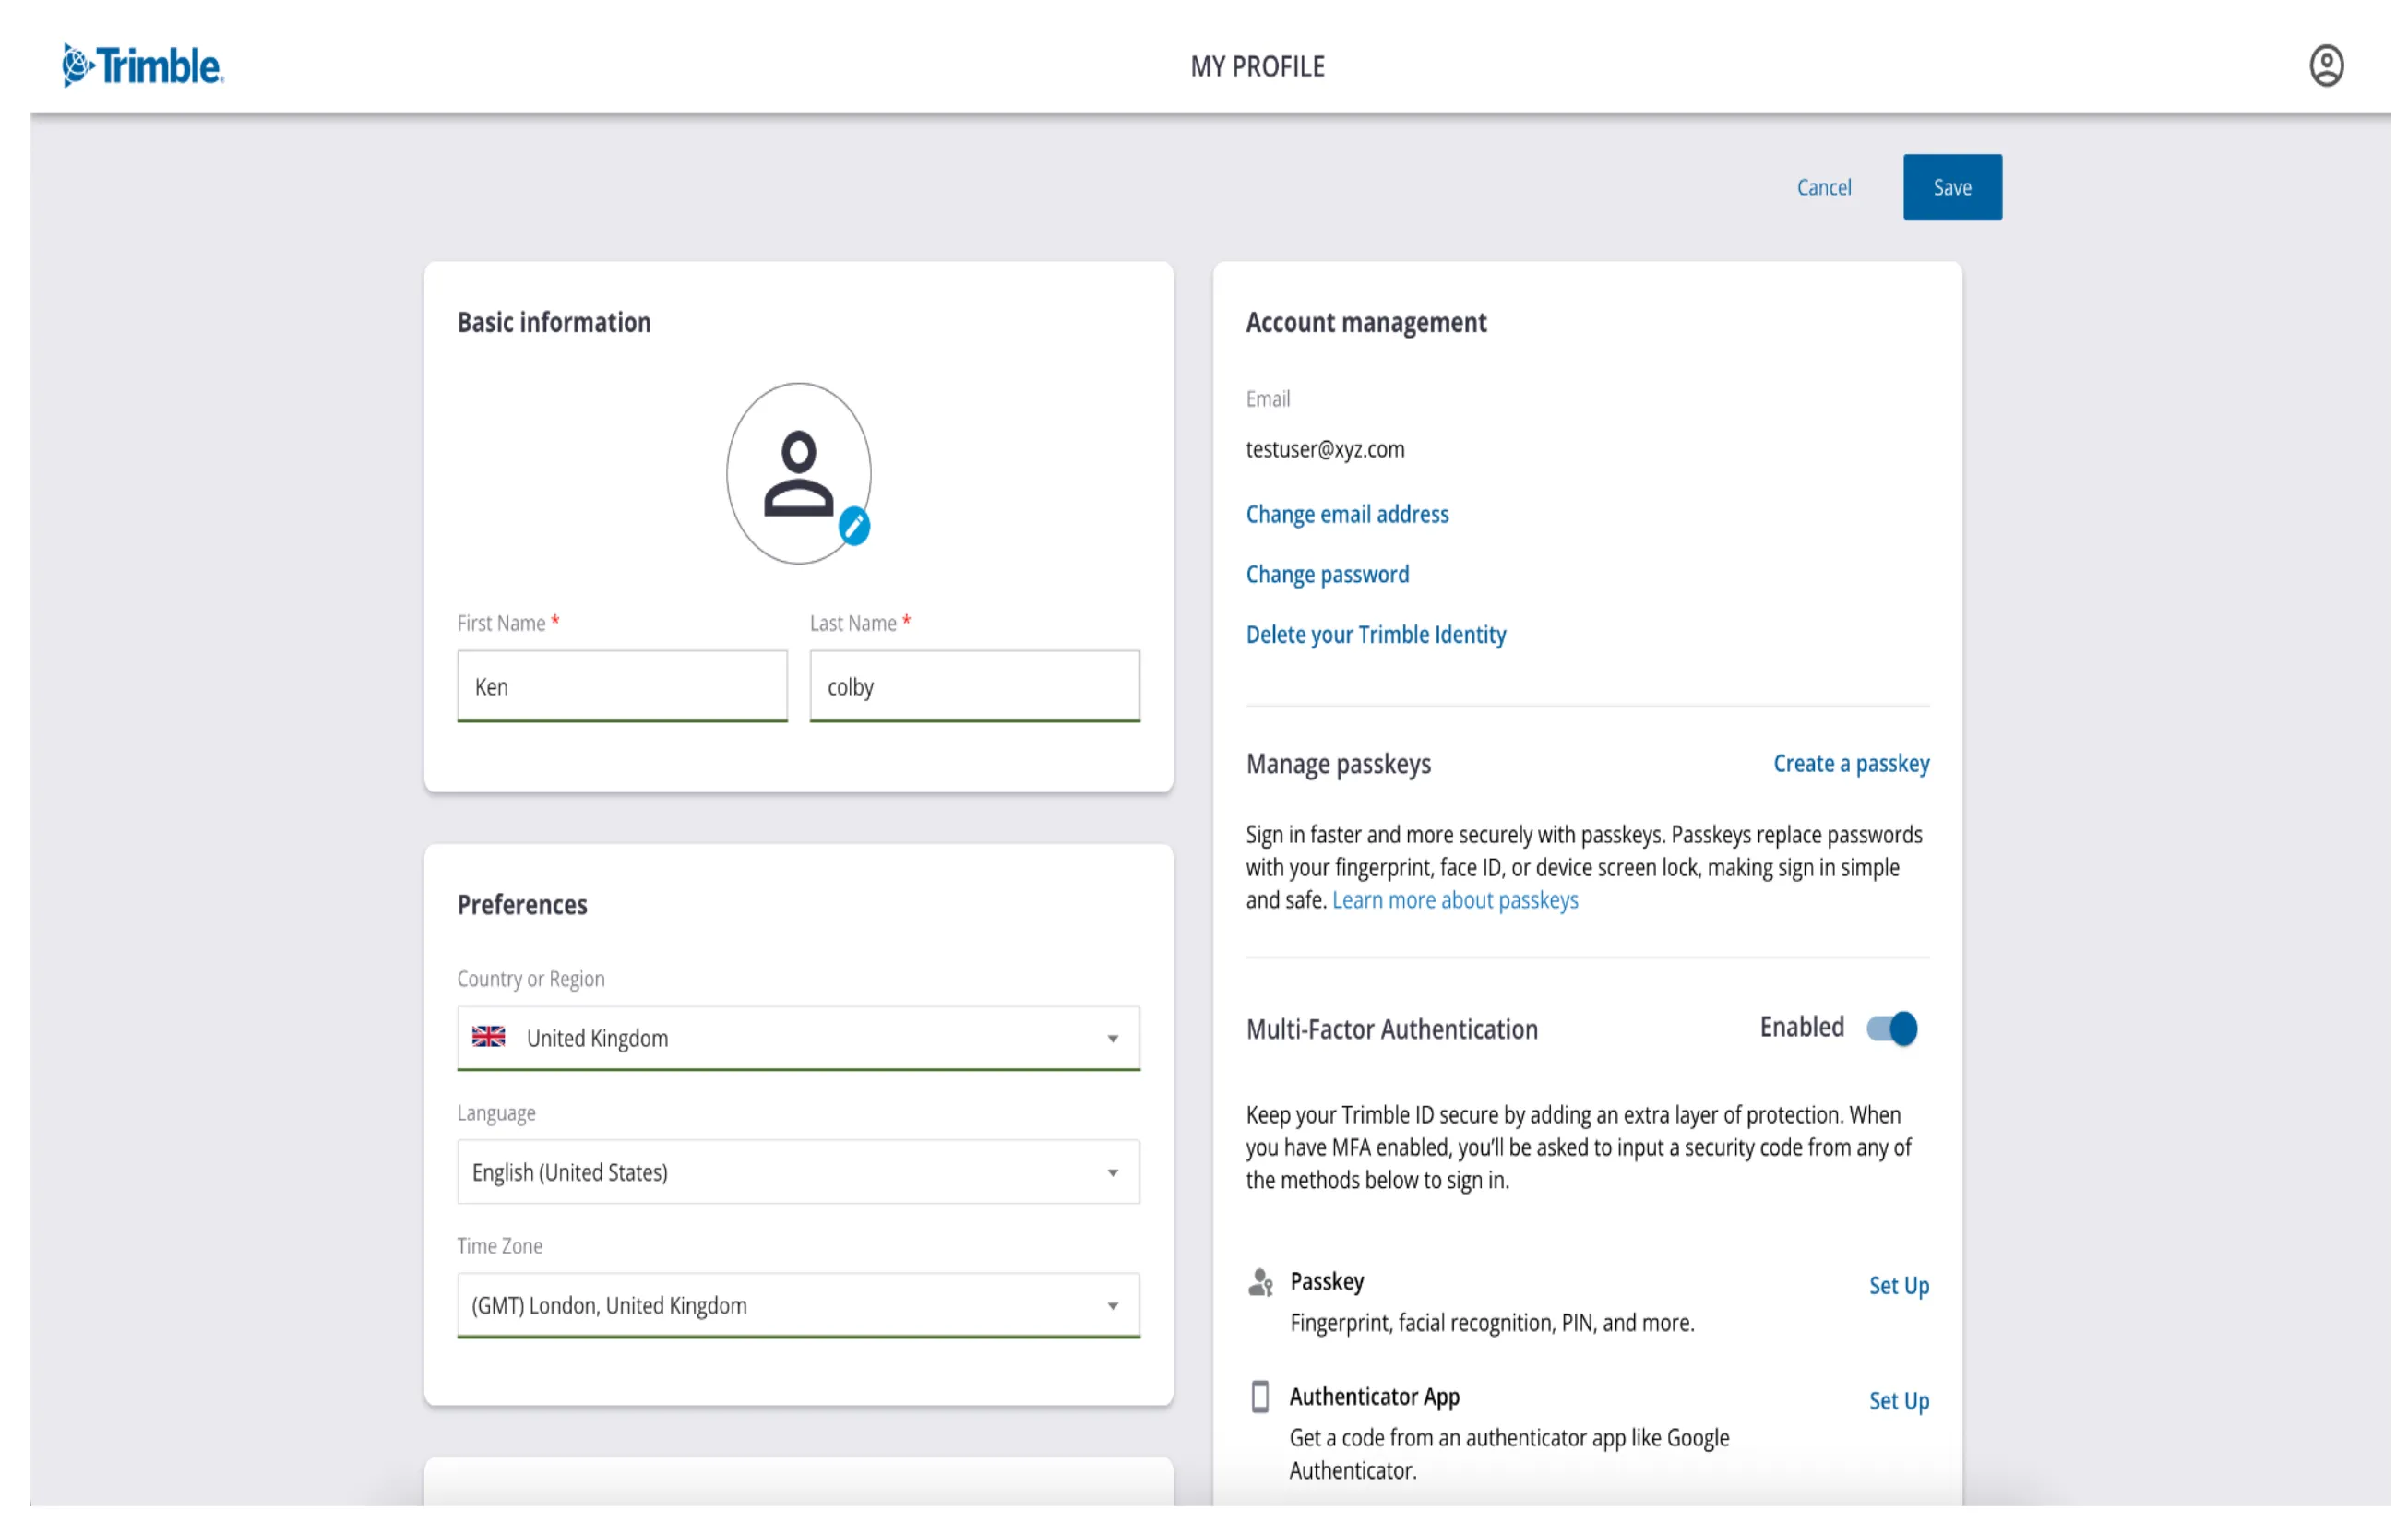Click the Multi-Factor Authentication heading
Screen dimensions: 2408x1522
1391,1029
